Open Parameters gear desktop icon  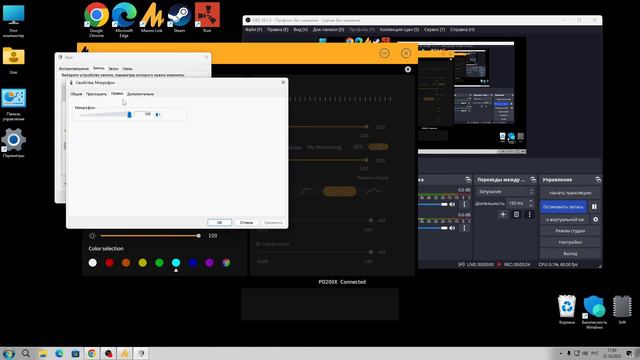pos(13,143)
